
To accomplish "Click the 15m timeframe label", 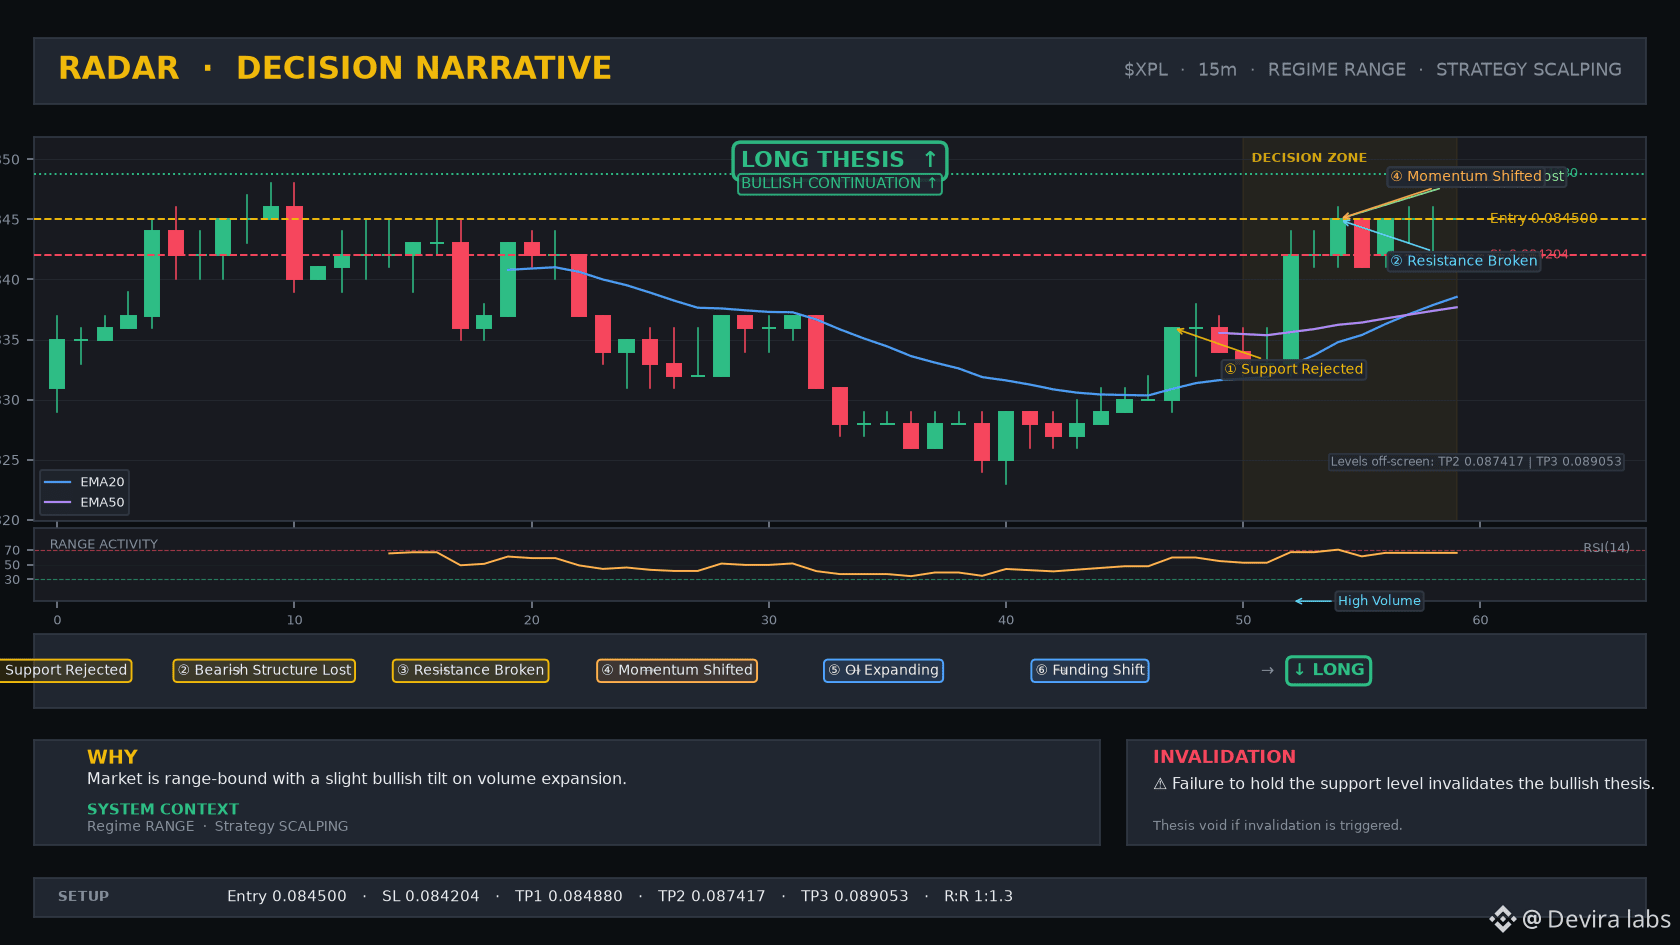I will tap(1217, 69).
